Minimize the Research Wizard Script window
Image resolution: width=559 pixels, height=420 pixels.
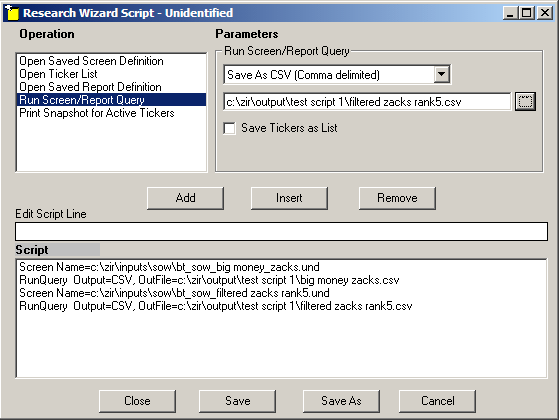511,13
